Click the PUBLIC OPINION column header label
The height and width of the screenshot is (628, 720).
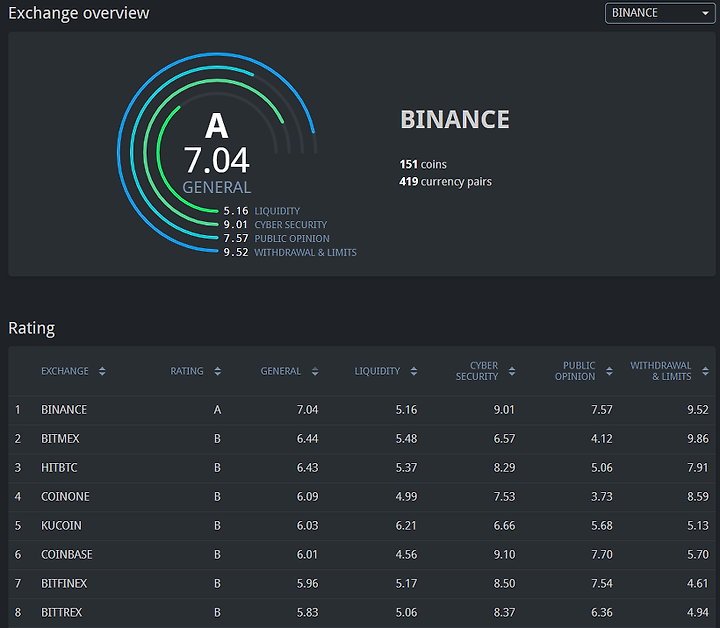(575, 371)
